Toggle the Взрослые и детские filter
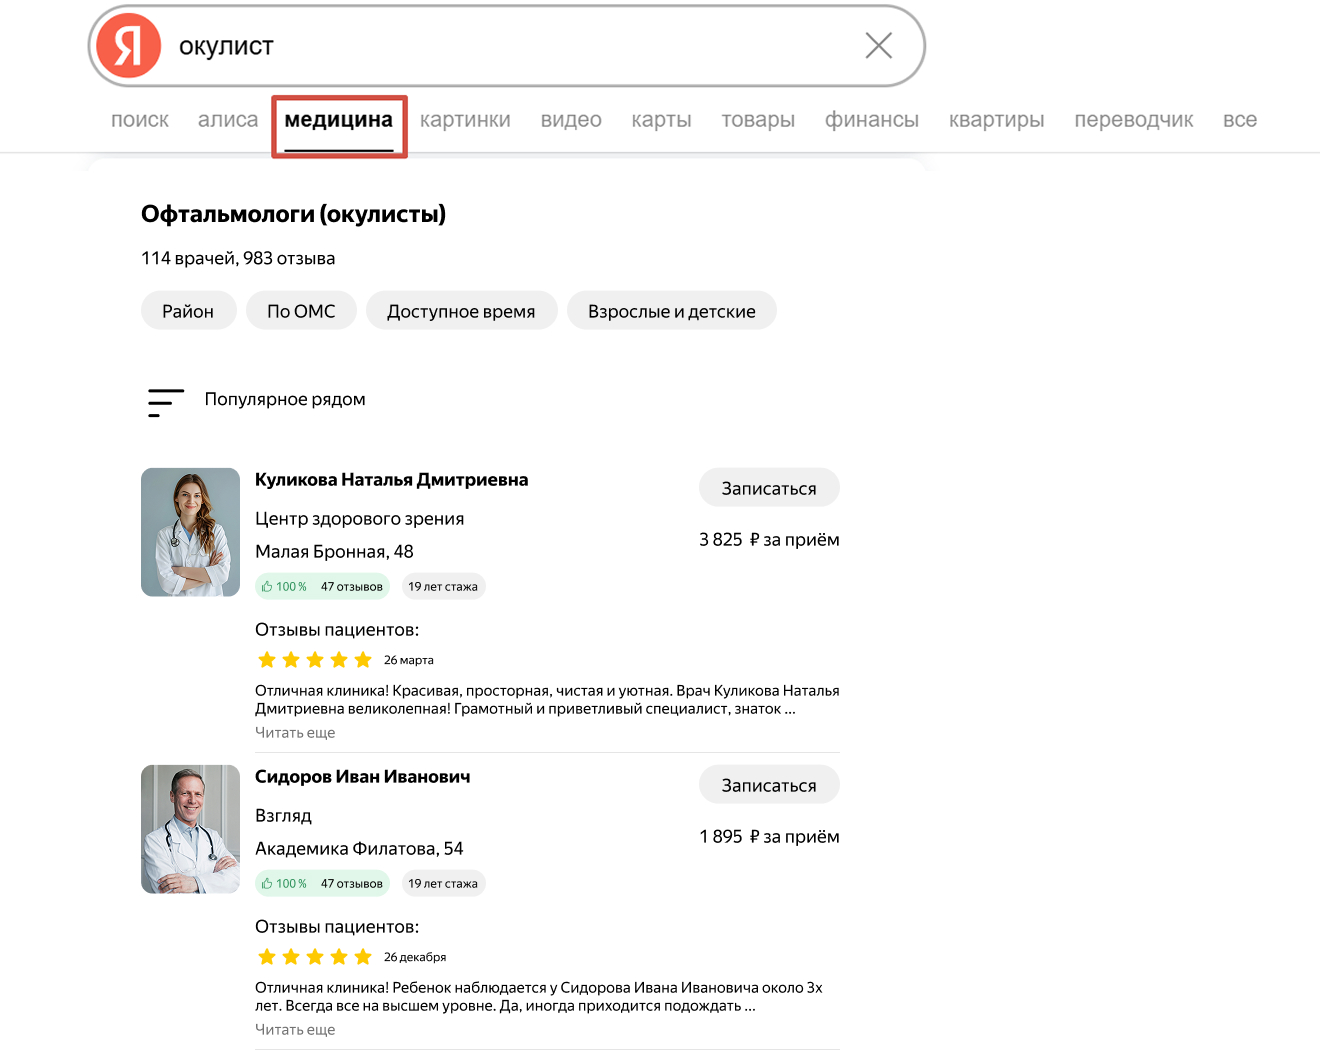 point(671,311)
